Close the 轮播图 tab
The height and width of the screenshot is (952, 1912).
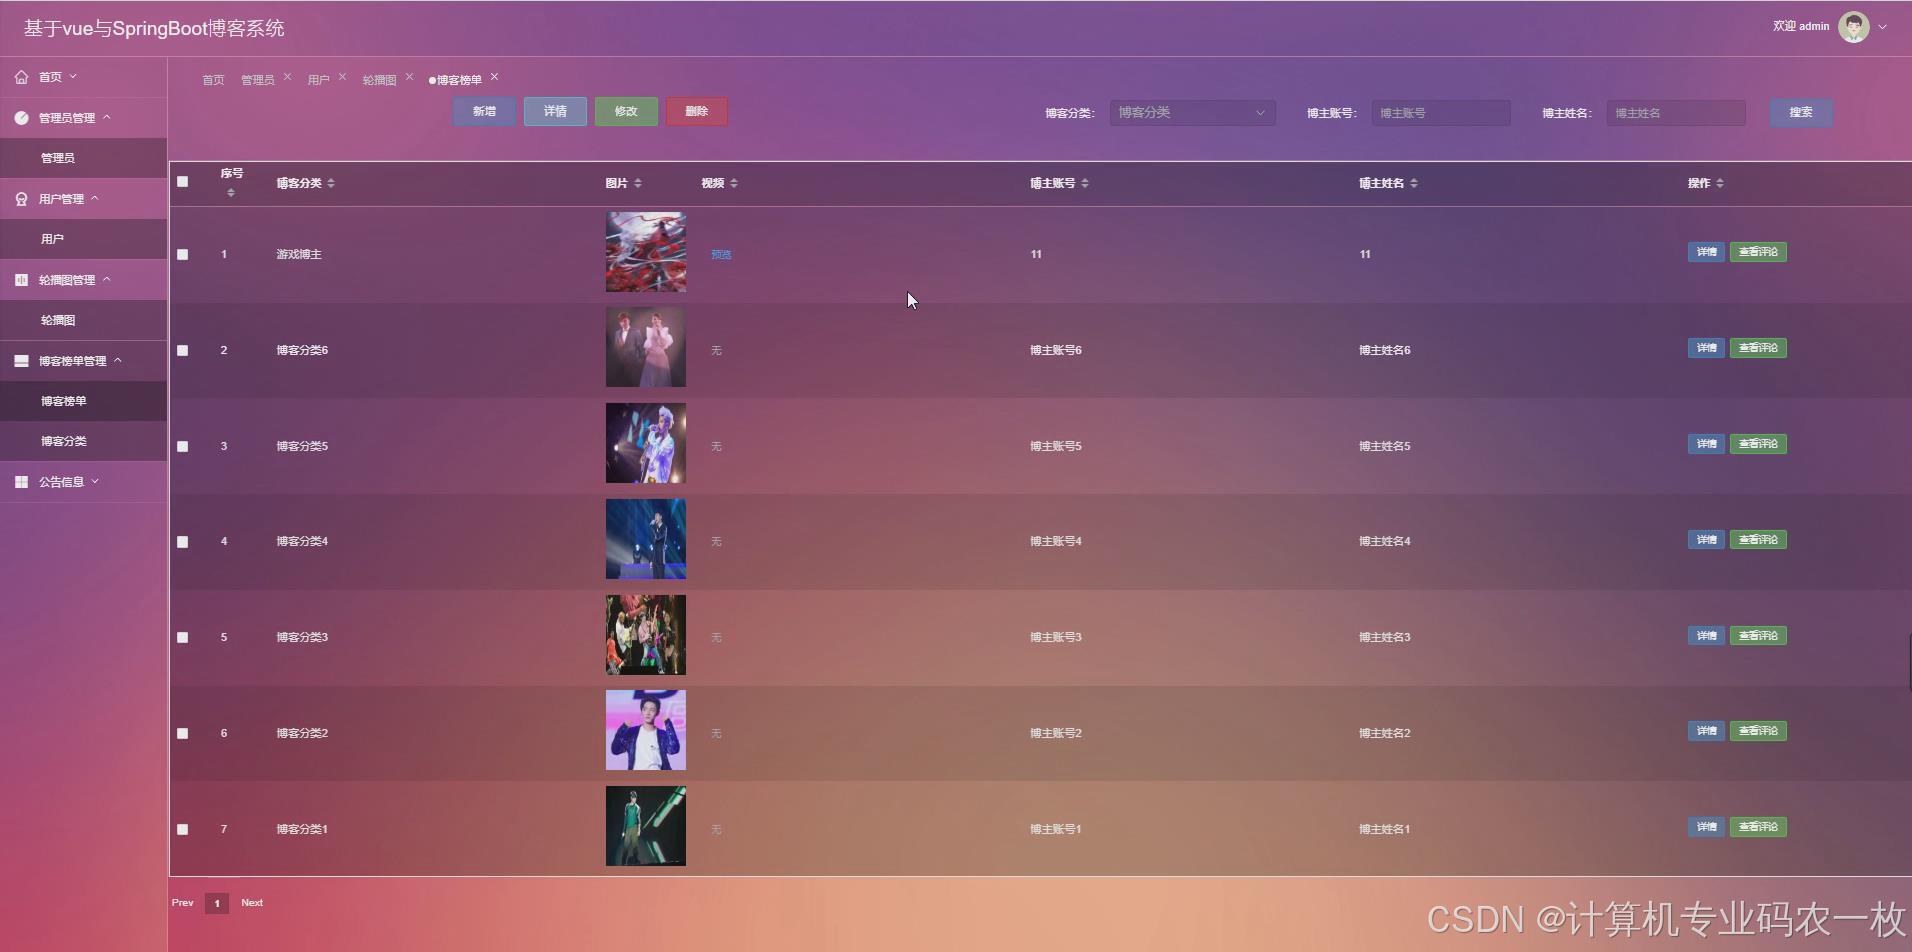(x=409, y=77)
